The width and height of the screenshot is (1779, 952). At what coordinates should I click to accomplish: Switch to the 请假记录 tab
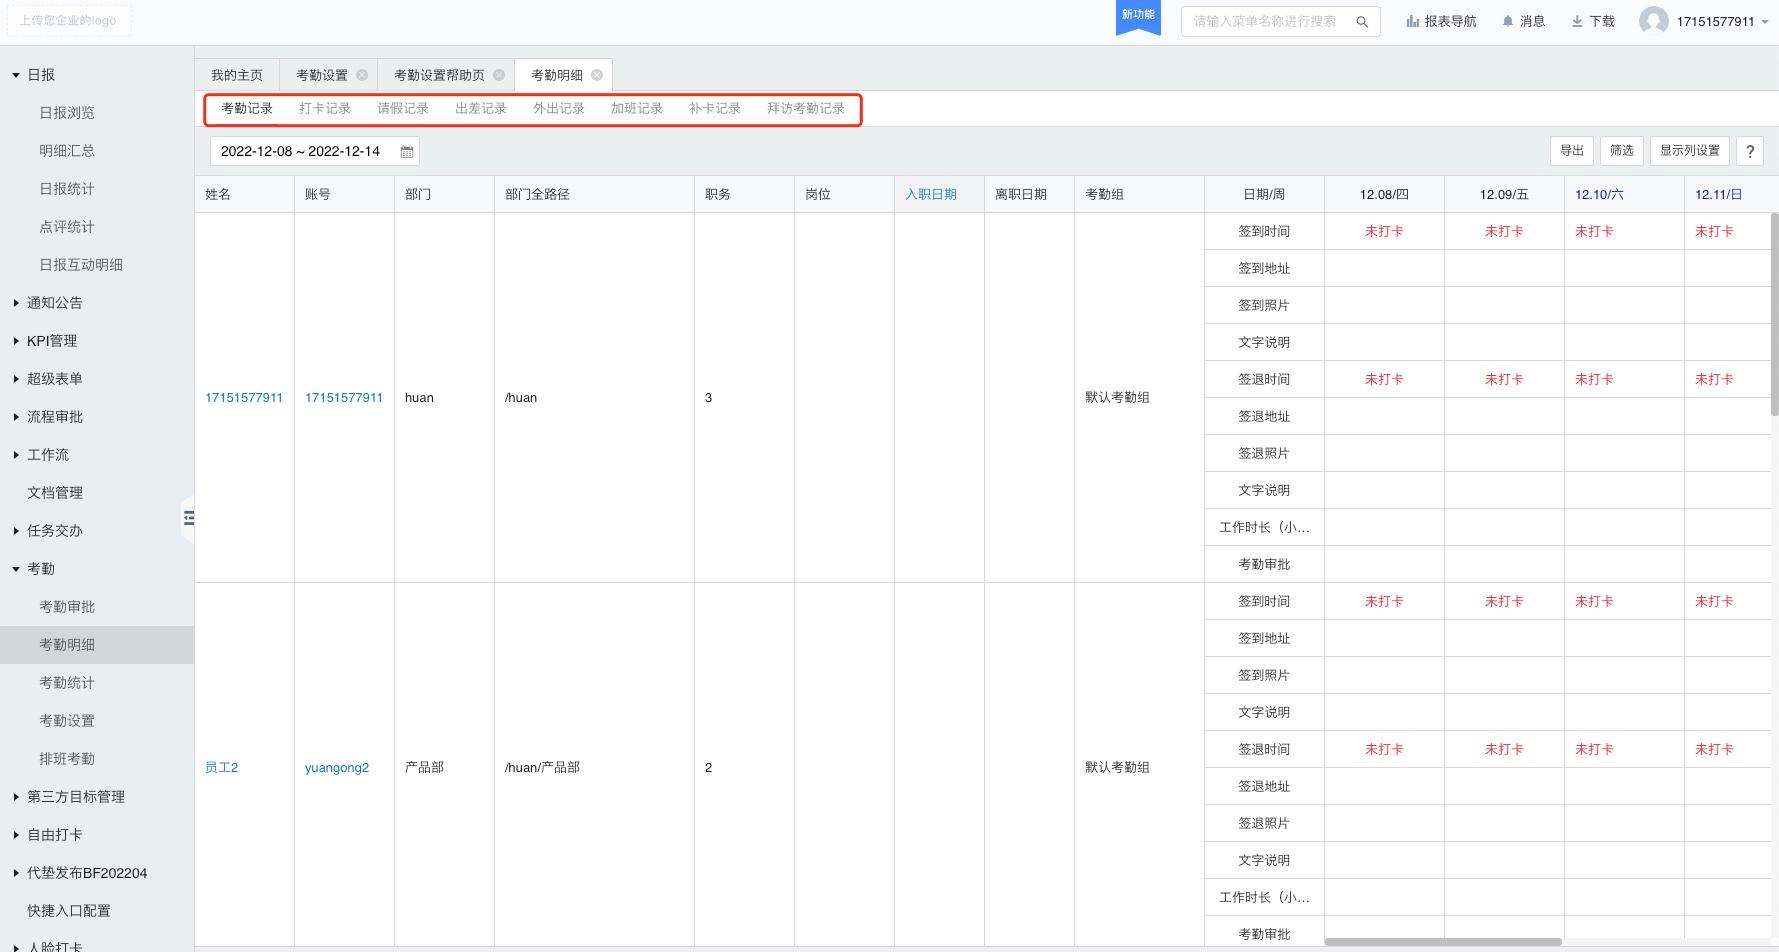click(403, 108)
